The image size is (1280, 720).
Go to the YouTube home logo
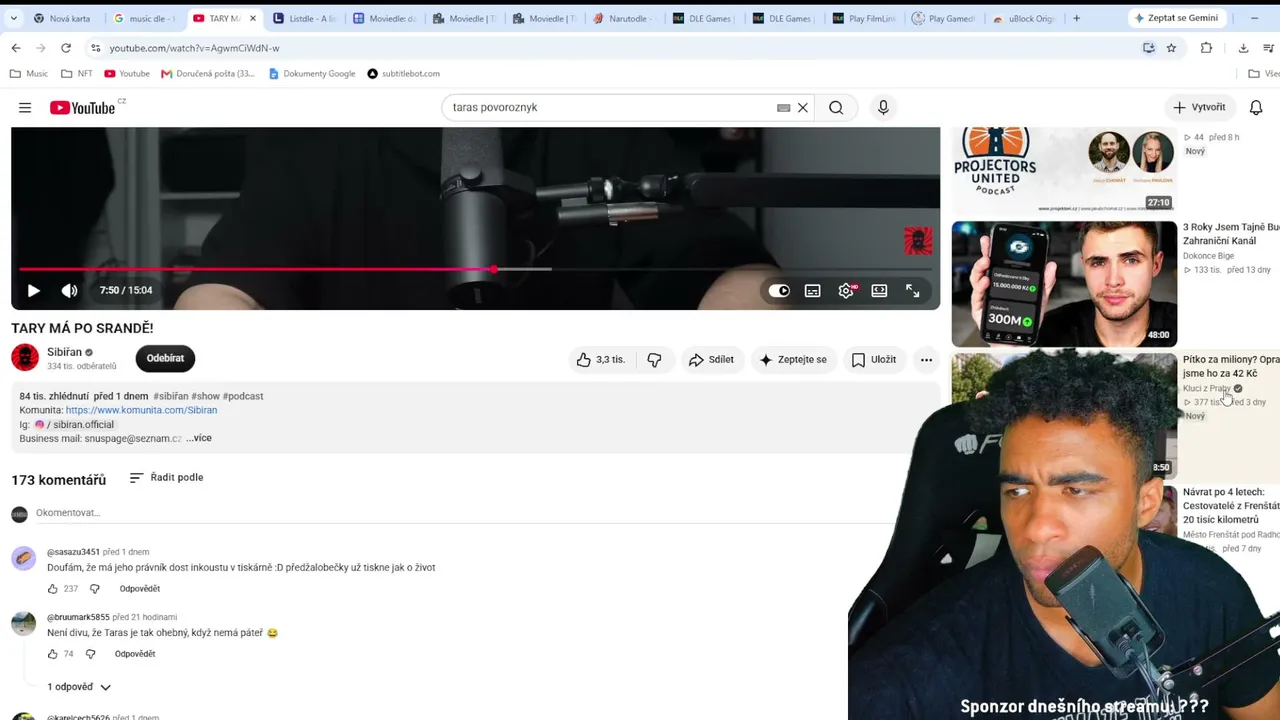point(83,108)
